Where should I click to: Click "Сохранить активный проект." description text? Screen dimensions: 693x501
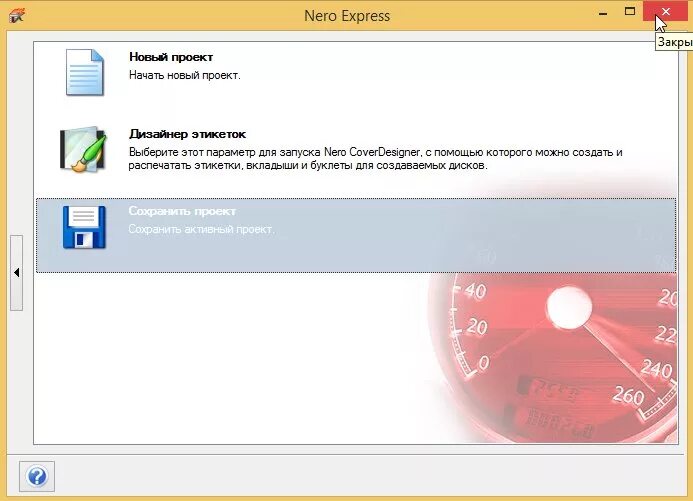click(x=202, y=229)
